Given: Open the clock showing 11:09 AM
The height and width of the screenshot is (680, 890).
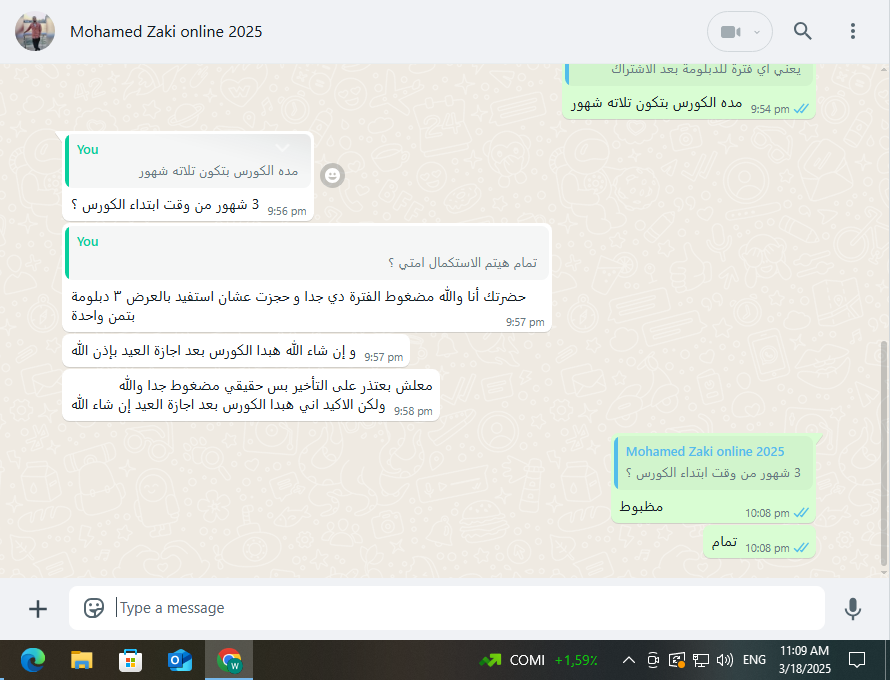Looking at the screenshot, I should (x=804, y=660).
